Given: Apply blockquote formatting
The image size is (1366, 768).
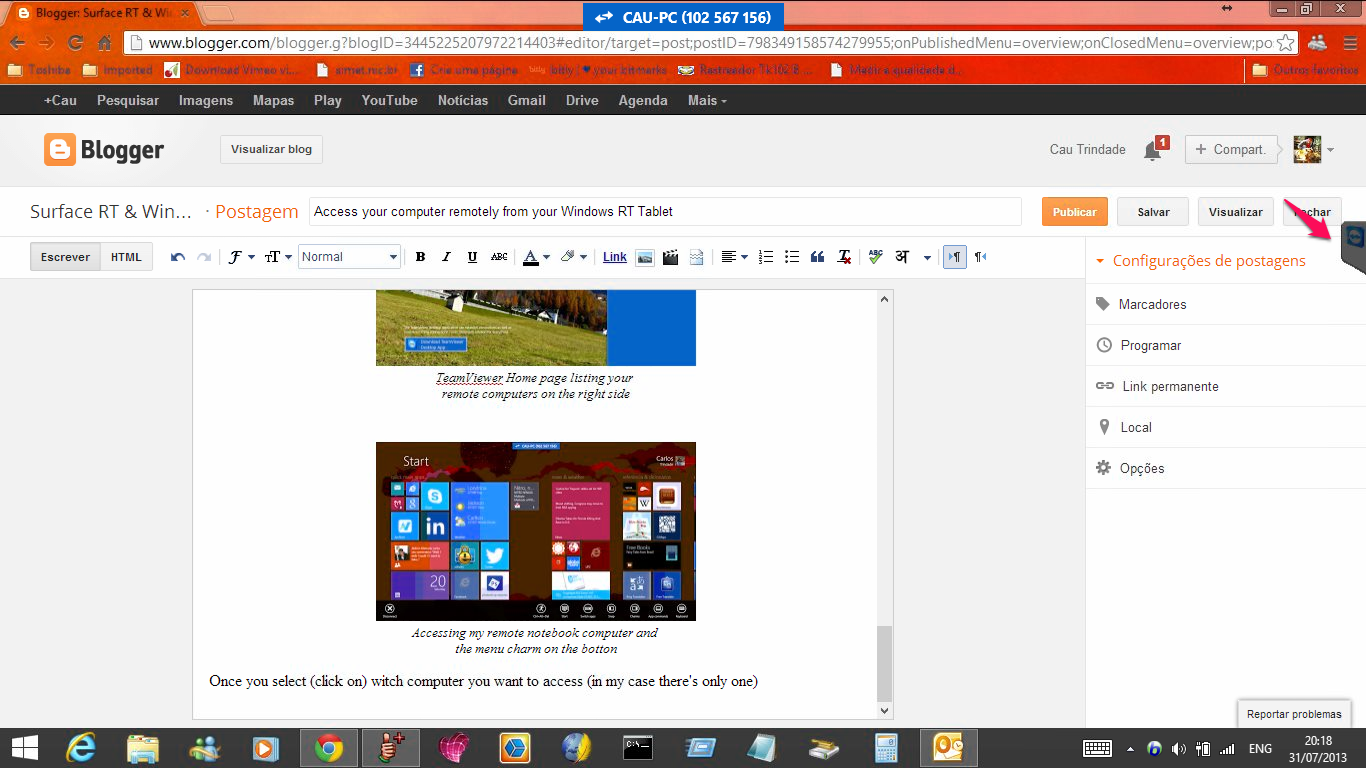Looking at the screenshot, I should tap(818, 257).
